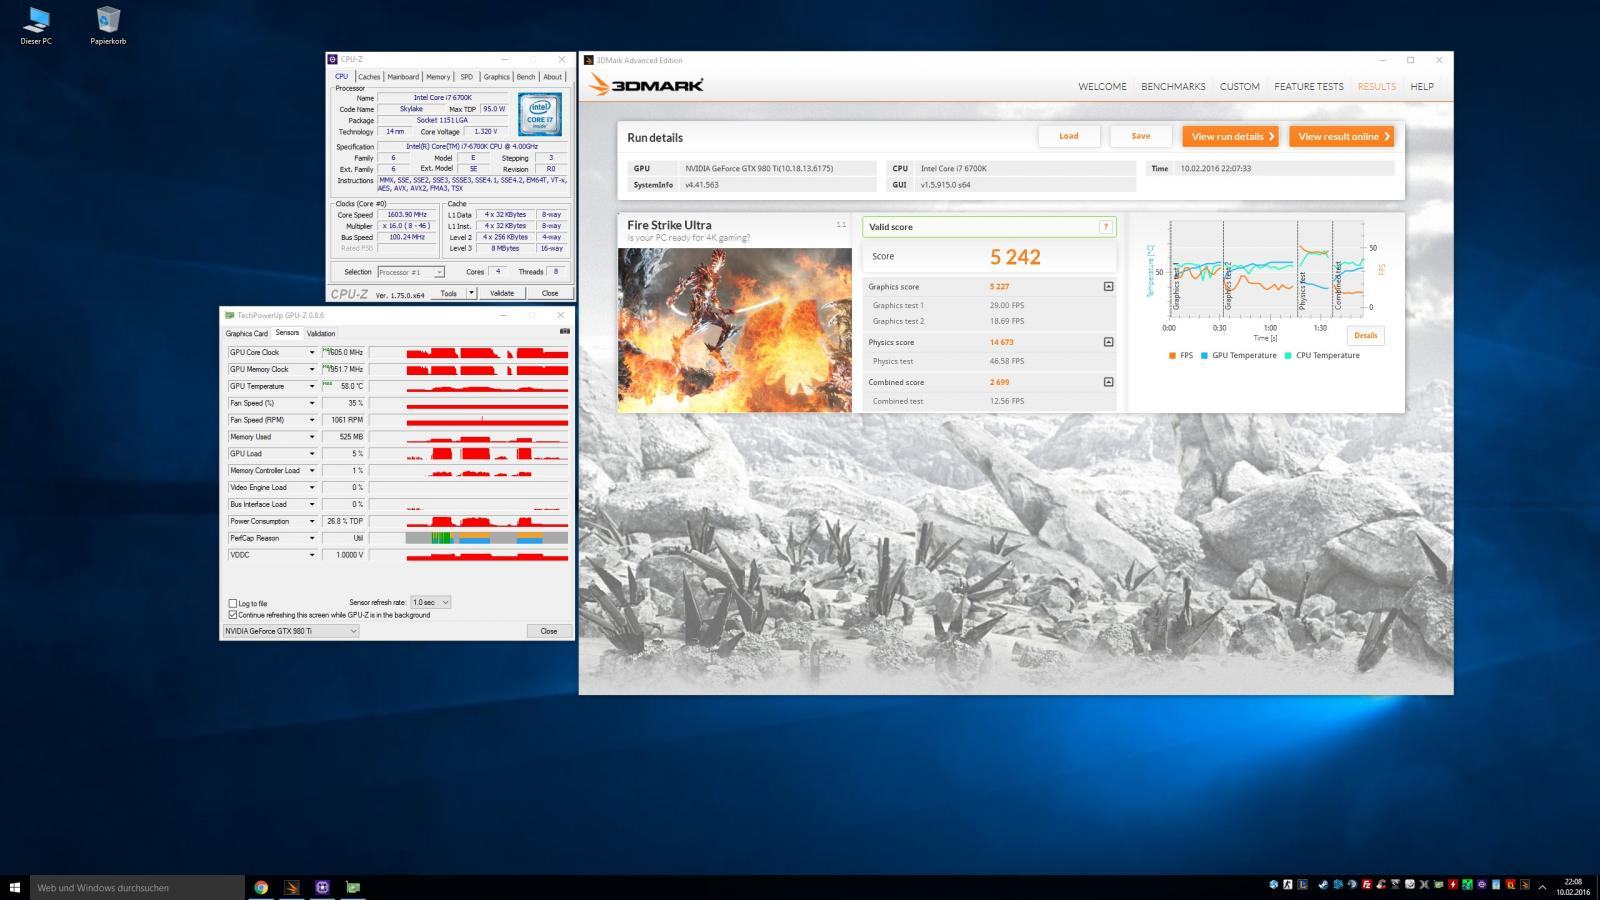Enable Log to file checkbox
Viewport: 1600px width, 900px height.
pos(233,603)
